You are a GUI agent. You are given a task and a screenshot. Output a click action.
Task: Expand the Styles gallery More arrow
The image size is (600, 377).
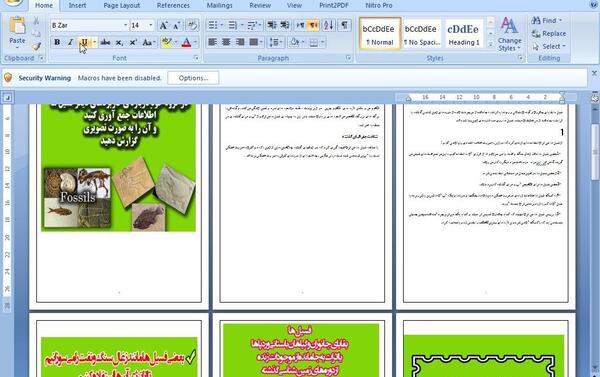click(491, 45)
